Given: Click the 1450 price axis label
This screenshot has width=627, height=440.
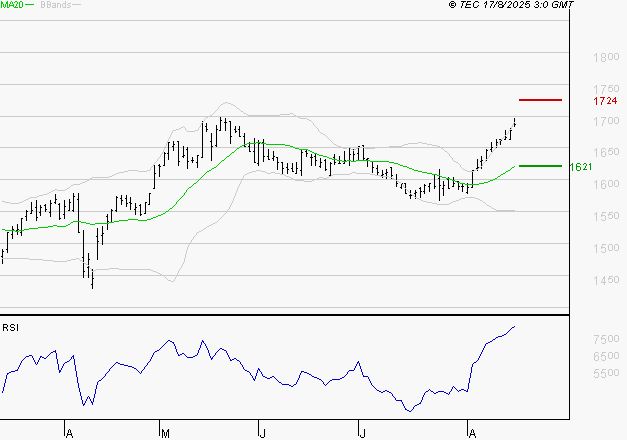Looking at the screenshot, I should click(606, 280).
